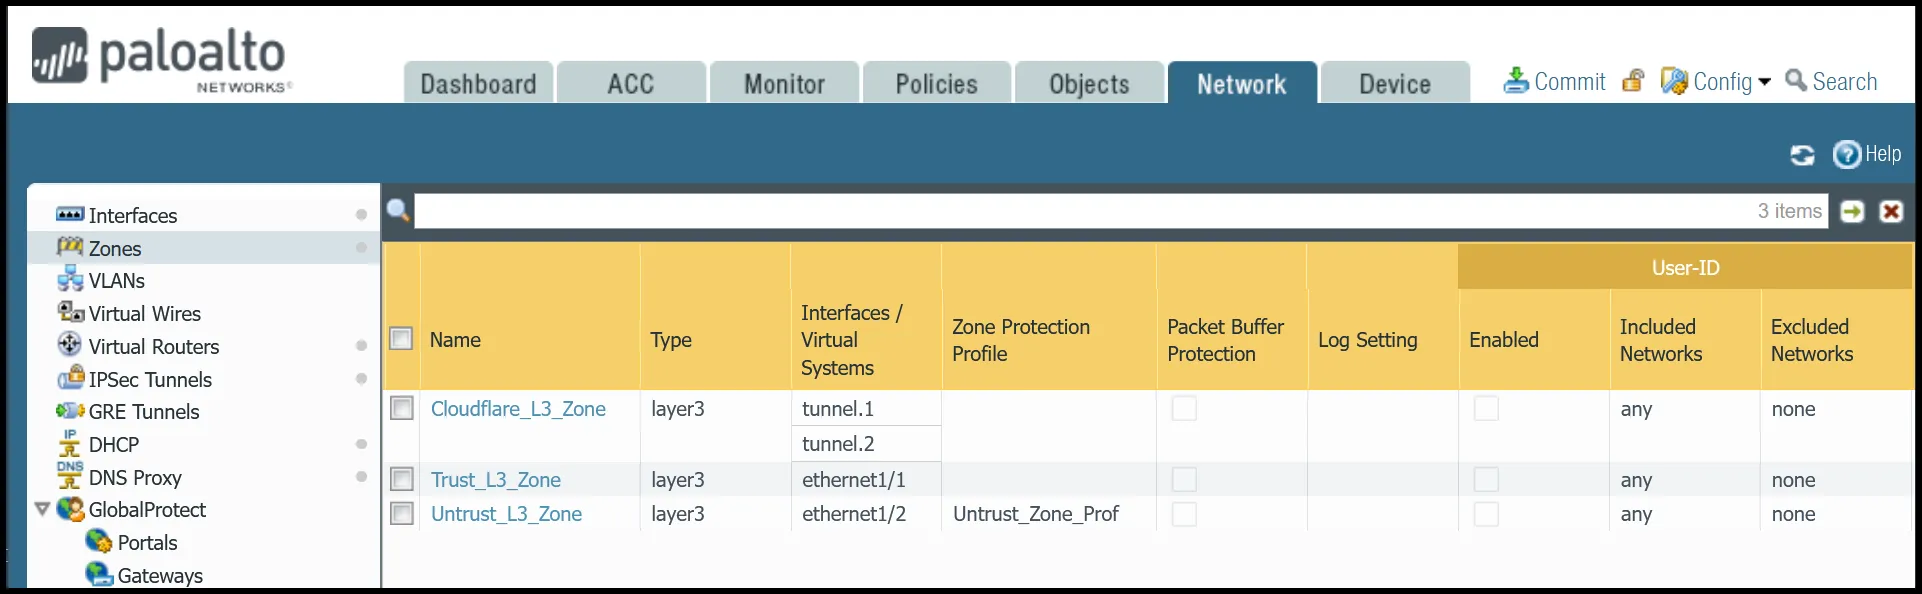Switch to the Policies tab
The image size is (1922, 594).
click(x=936, y=83)
